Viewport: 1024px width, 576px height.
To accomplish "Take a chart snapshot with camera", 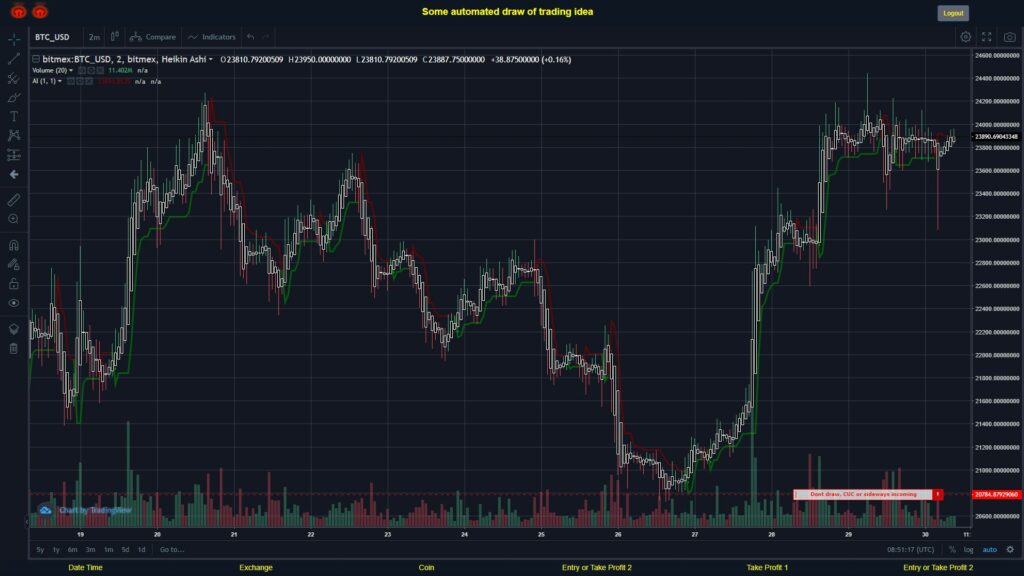I will (x=1010, y=37).
